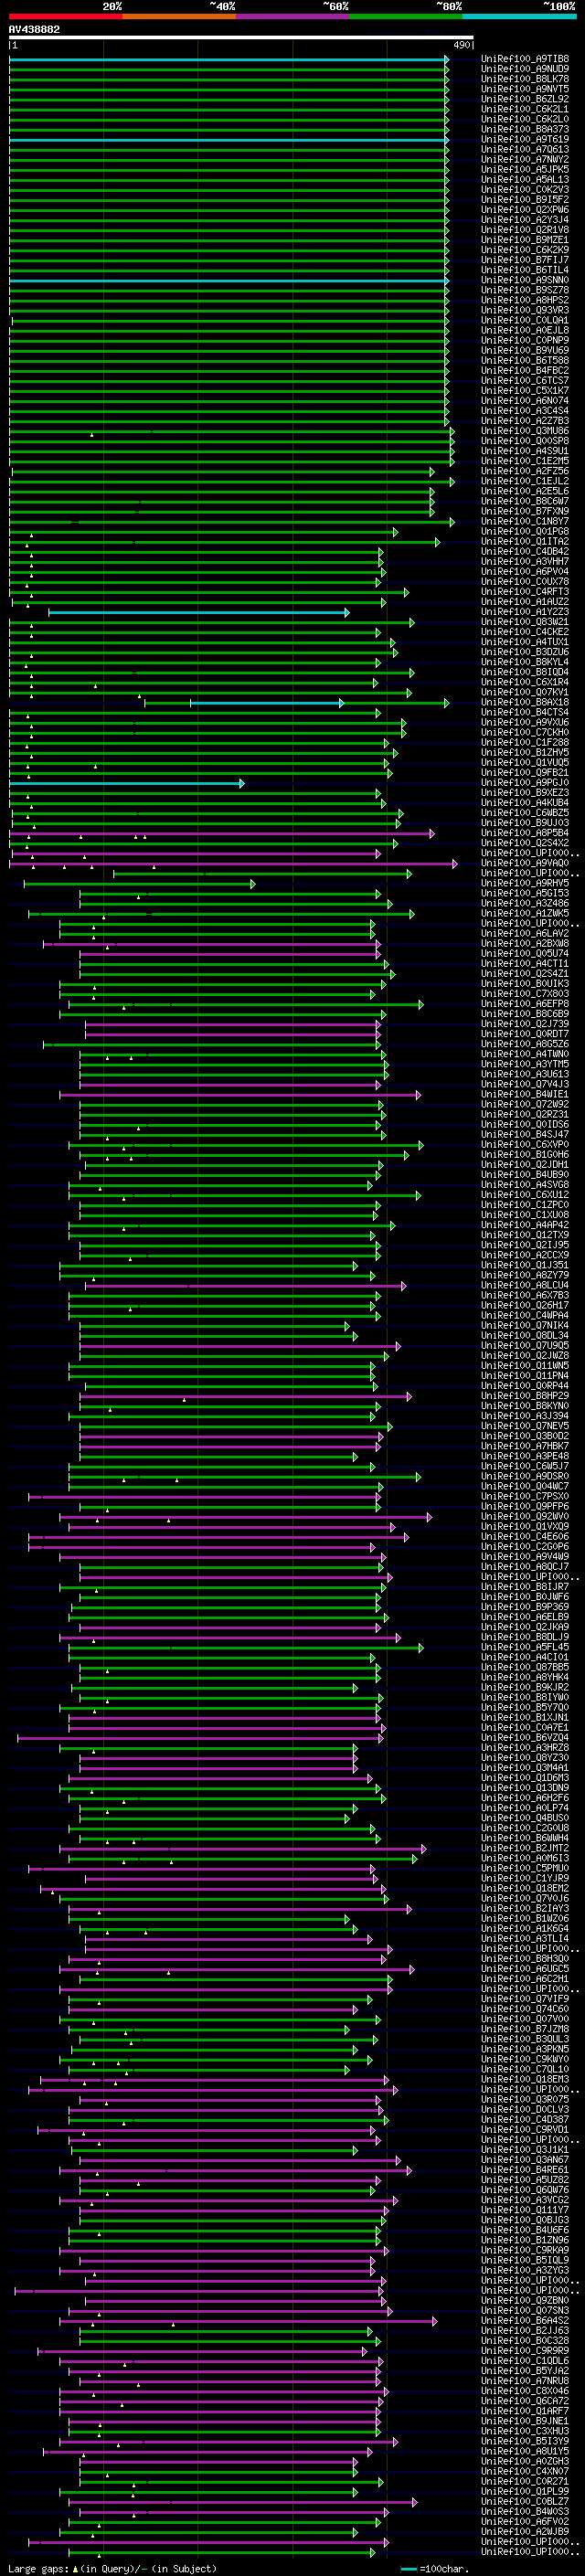The width and height of the screenshot is (585, 2576).
Task: Click hit label UniRef100_Q2R1V8
Action: (525, 229)
